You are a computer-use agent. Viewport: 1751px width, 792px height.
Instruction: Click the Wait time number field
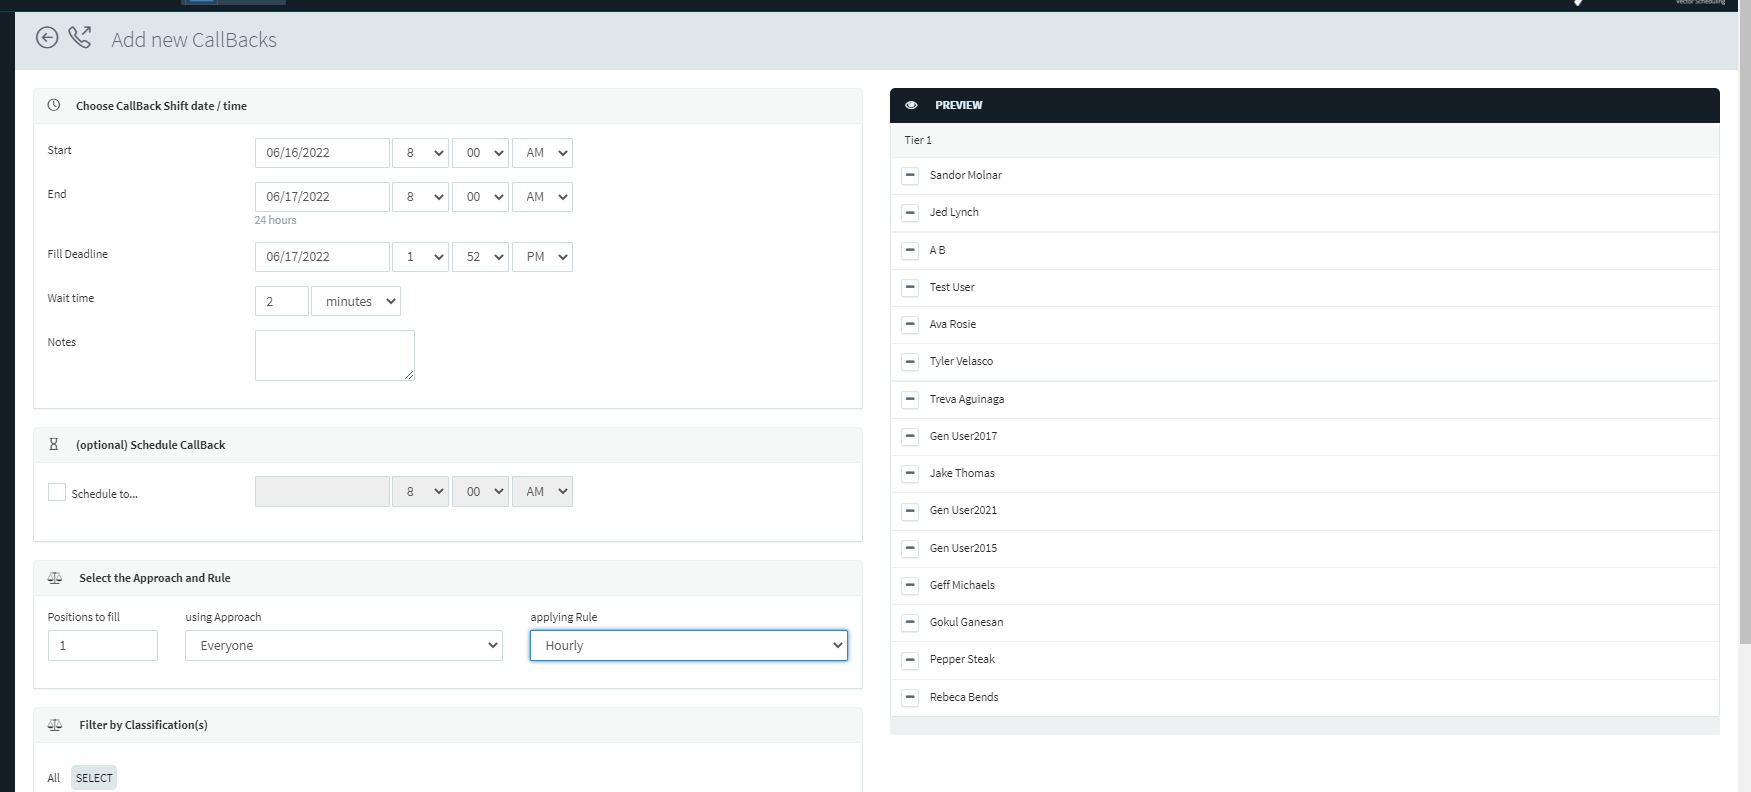coord(282,301)
